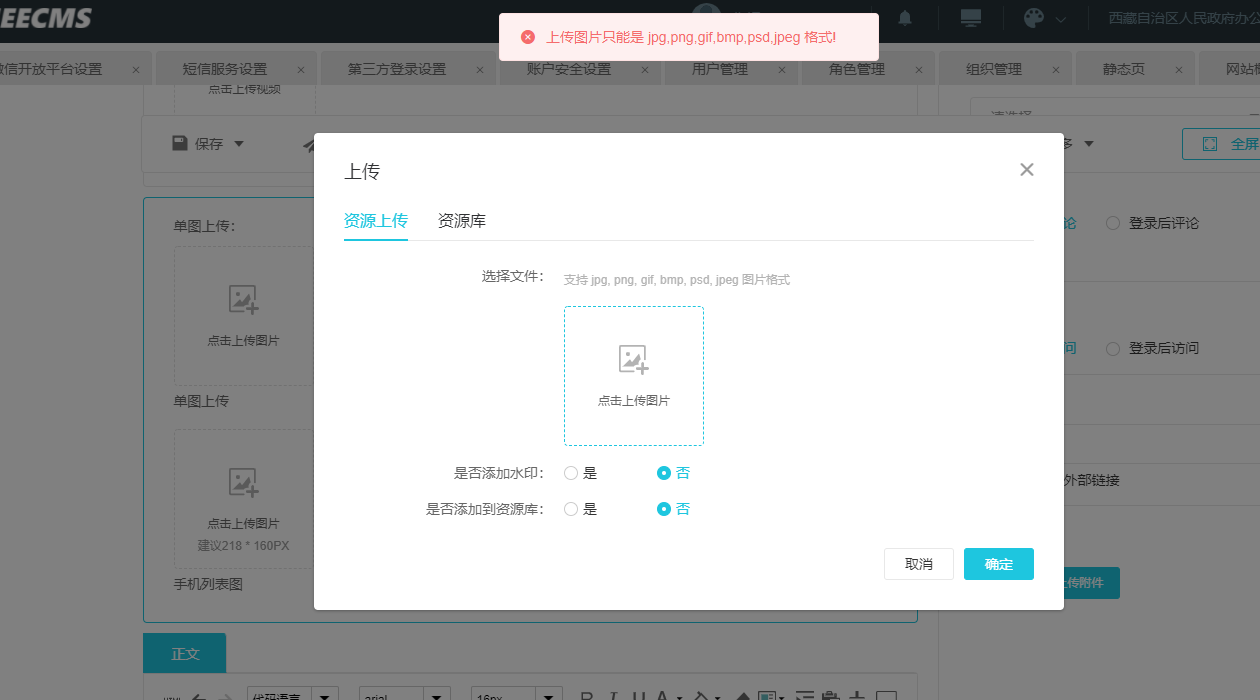Screen dimensions: 1260x700
Task: Click the notification bell icon
Action: [905, 18]
